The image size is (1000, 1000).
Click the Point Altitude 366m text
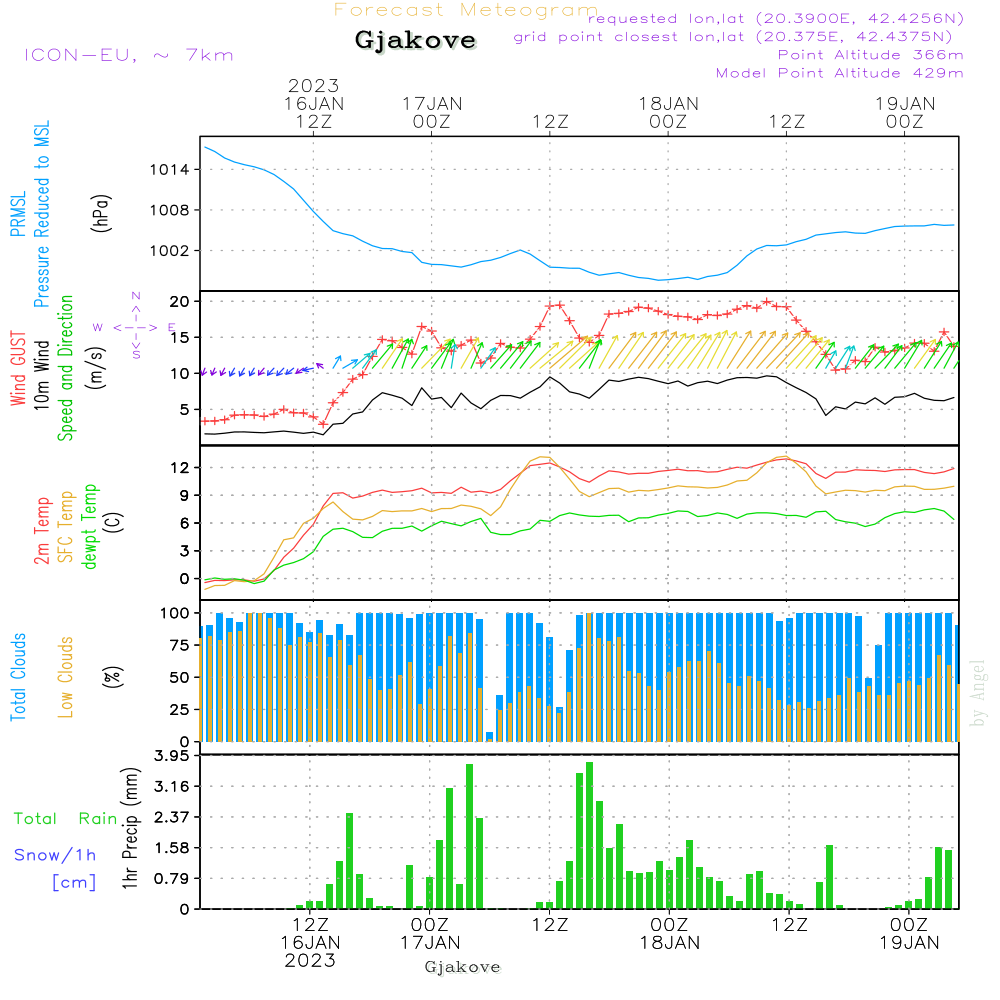point(870,55)
